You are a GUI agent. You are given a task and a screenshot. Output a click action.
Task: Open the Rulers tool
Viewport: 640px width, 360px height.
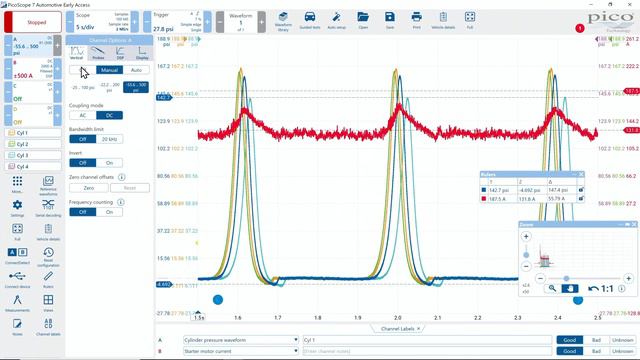click(48, 280)
